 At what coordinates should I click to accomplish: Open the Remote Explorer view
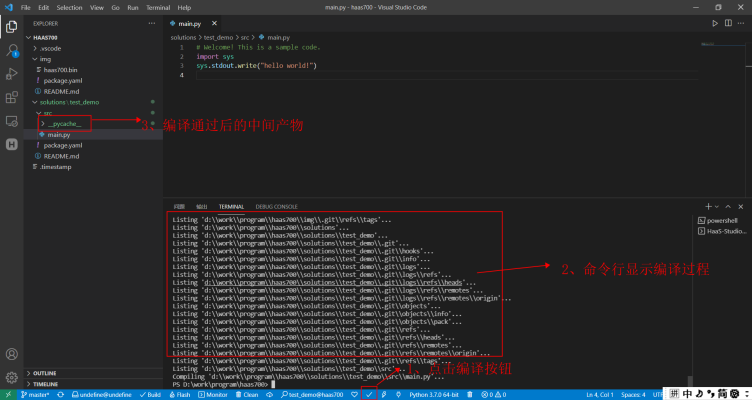point(12,121)
